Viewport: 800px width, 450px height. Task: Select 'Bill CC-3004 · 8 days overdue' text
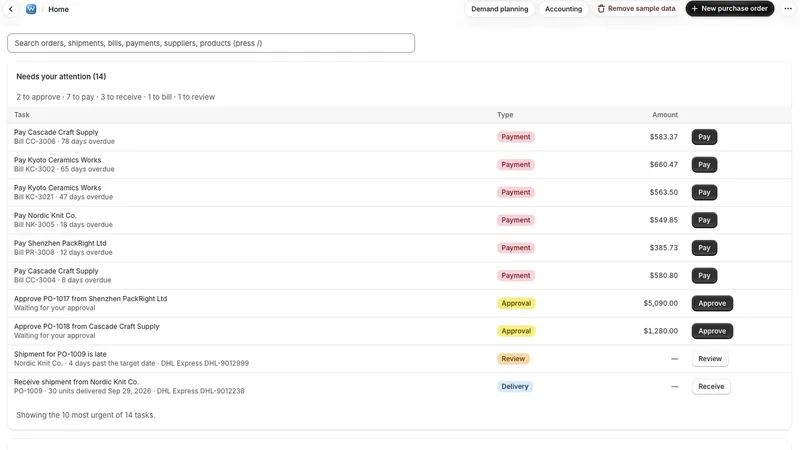click(x=62, y=280)
